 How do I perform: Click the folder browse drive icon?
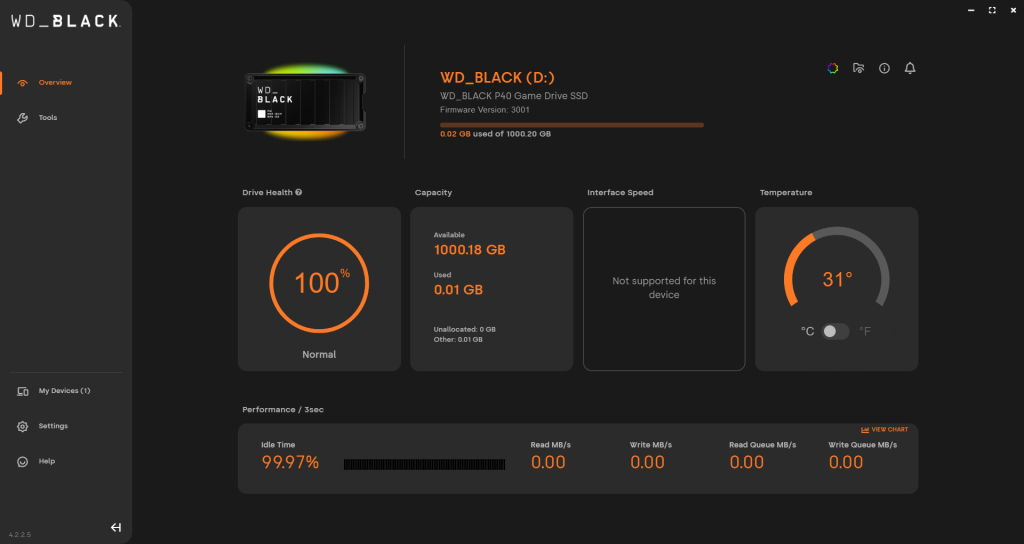tap(859, 68)
